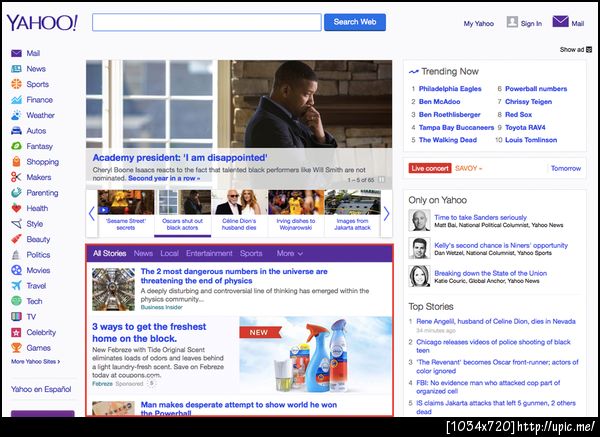The image size is (600, 437).
Task: Switch to the Entertainment stories tab
Action: click(x=209, y=253)
